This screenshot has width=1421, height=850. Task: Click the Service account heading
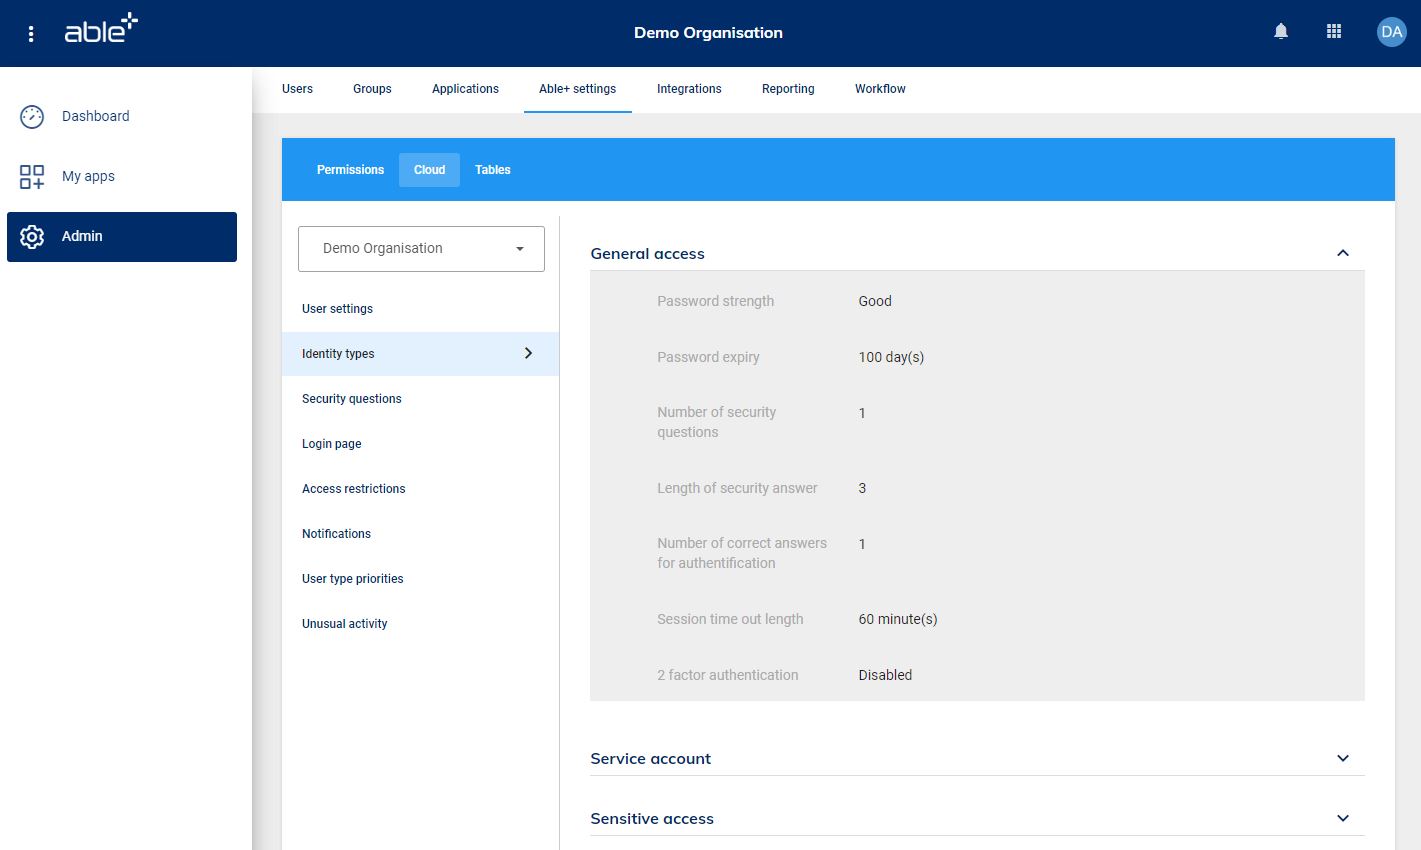[650, 759]
